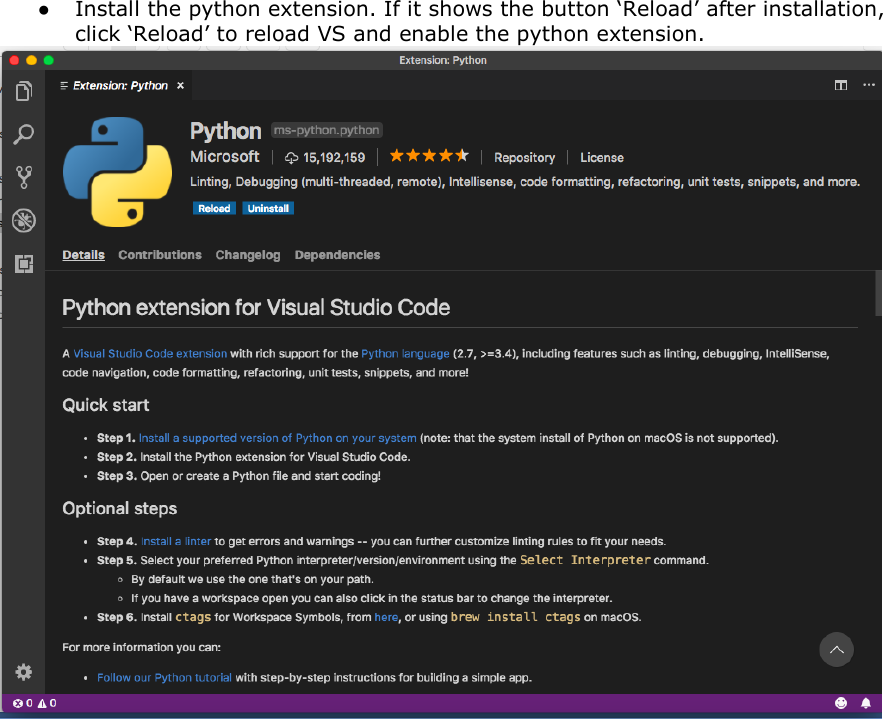Open the Explorer icon in activity bar
Viewport: 883px width, 719px height.
pos(23,91)
